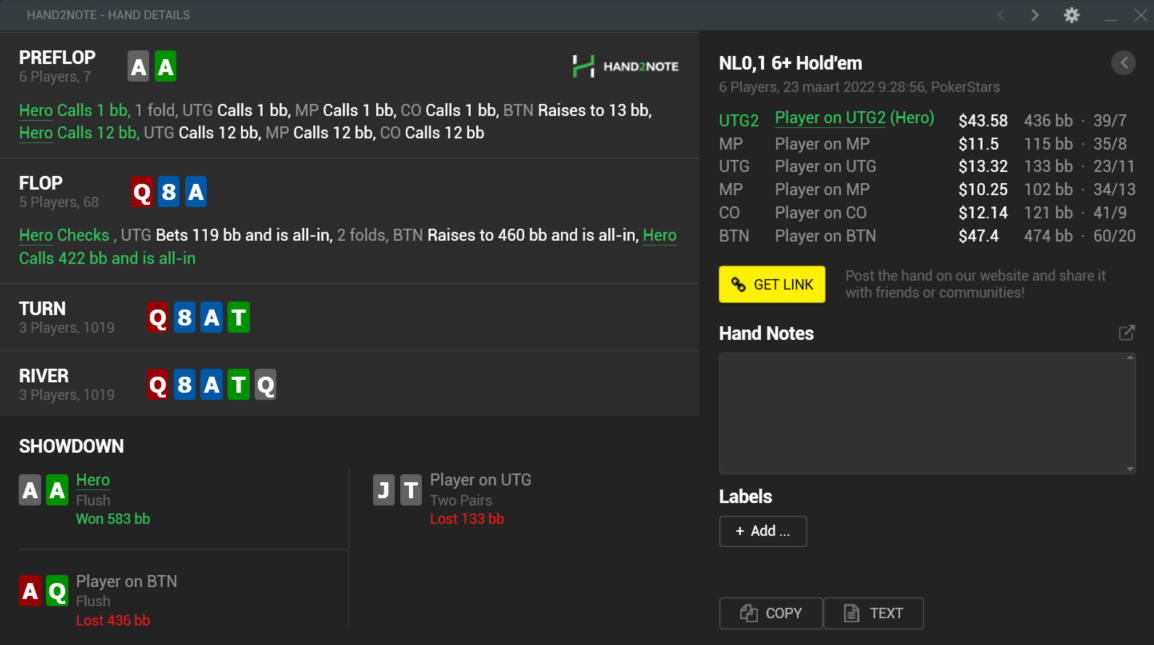Click Hero link before 'Checks' on flop
The height and width of the screenshot is (645, 1154).
35,236
